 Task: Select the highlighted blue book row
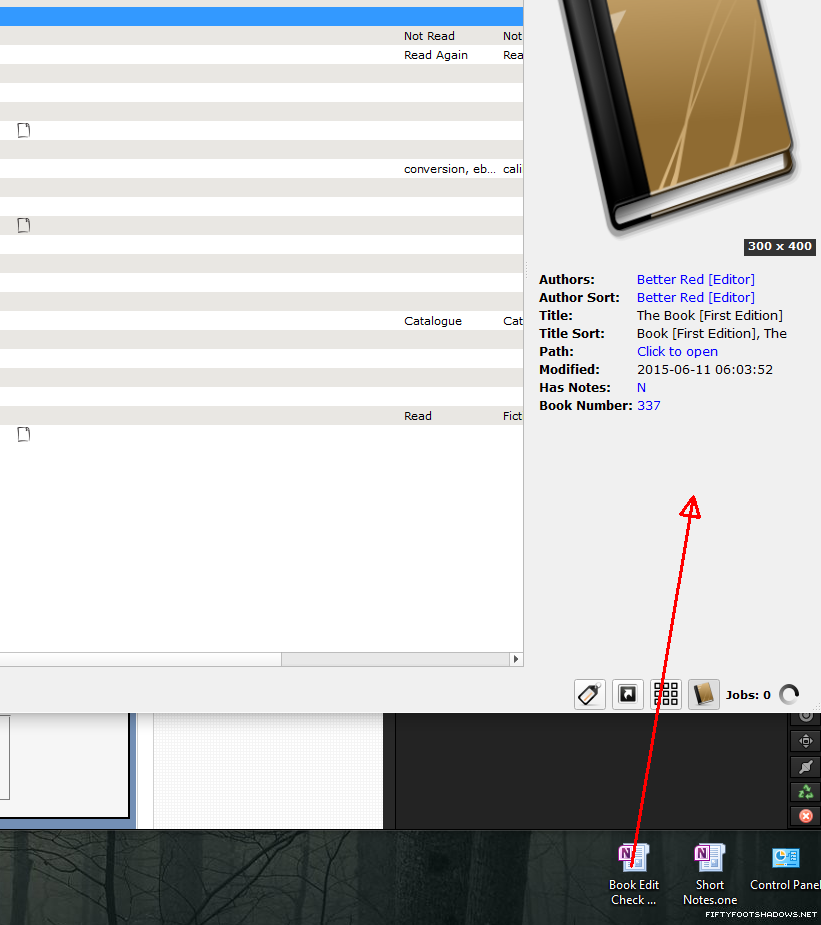(x=261, y=17)
